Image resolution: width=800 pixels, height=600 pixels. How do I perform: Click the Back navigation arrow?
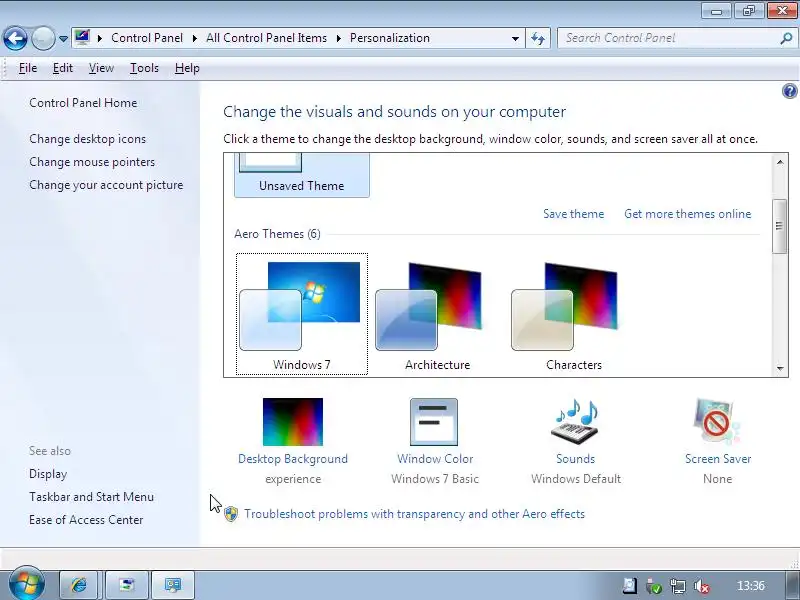15,38
